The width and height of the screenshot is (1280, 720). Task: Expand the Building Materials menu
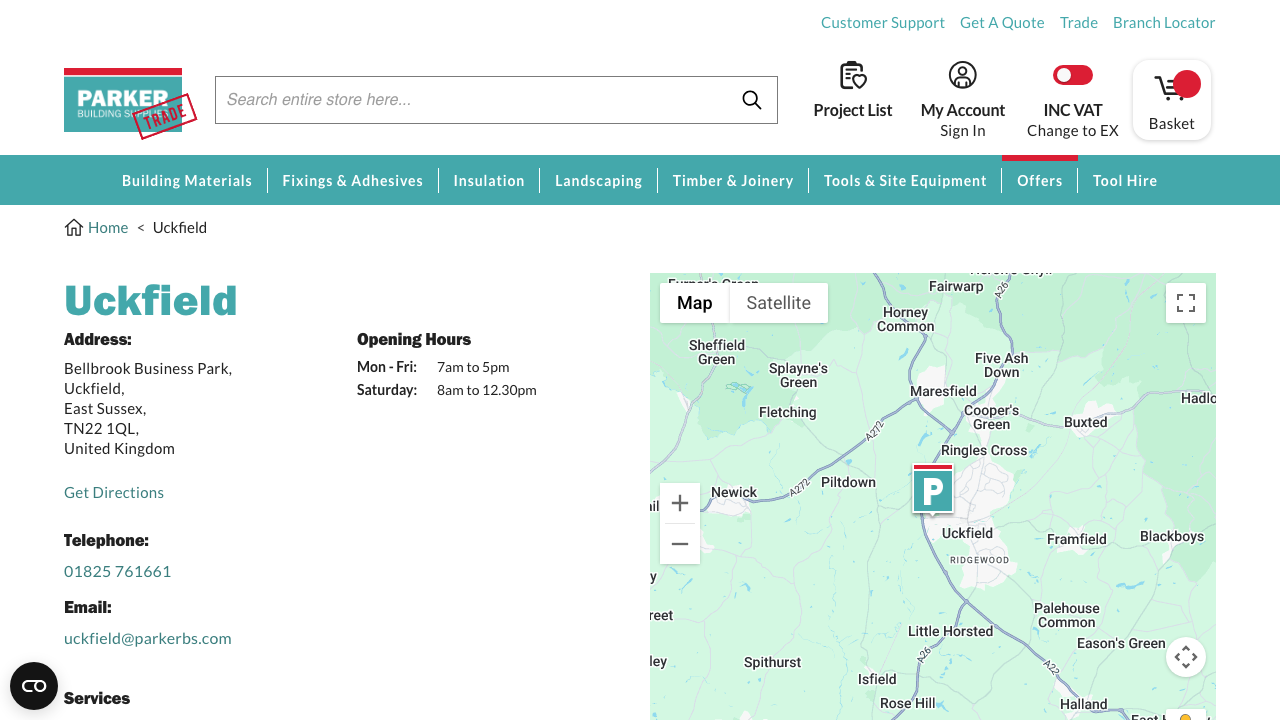pos(187,181)
